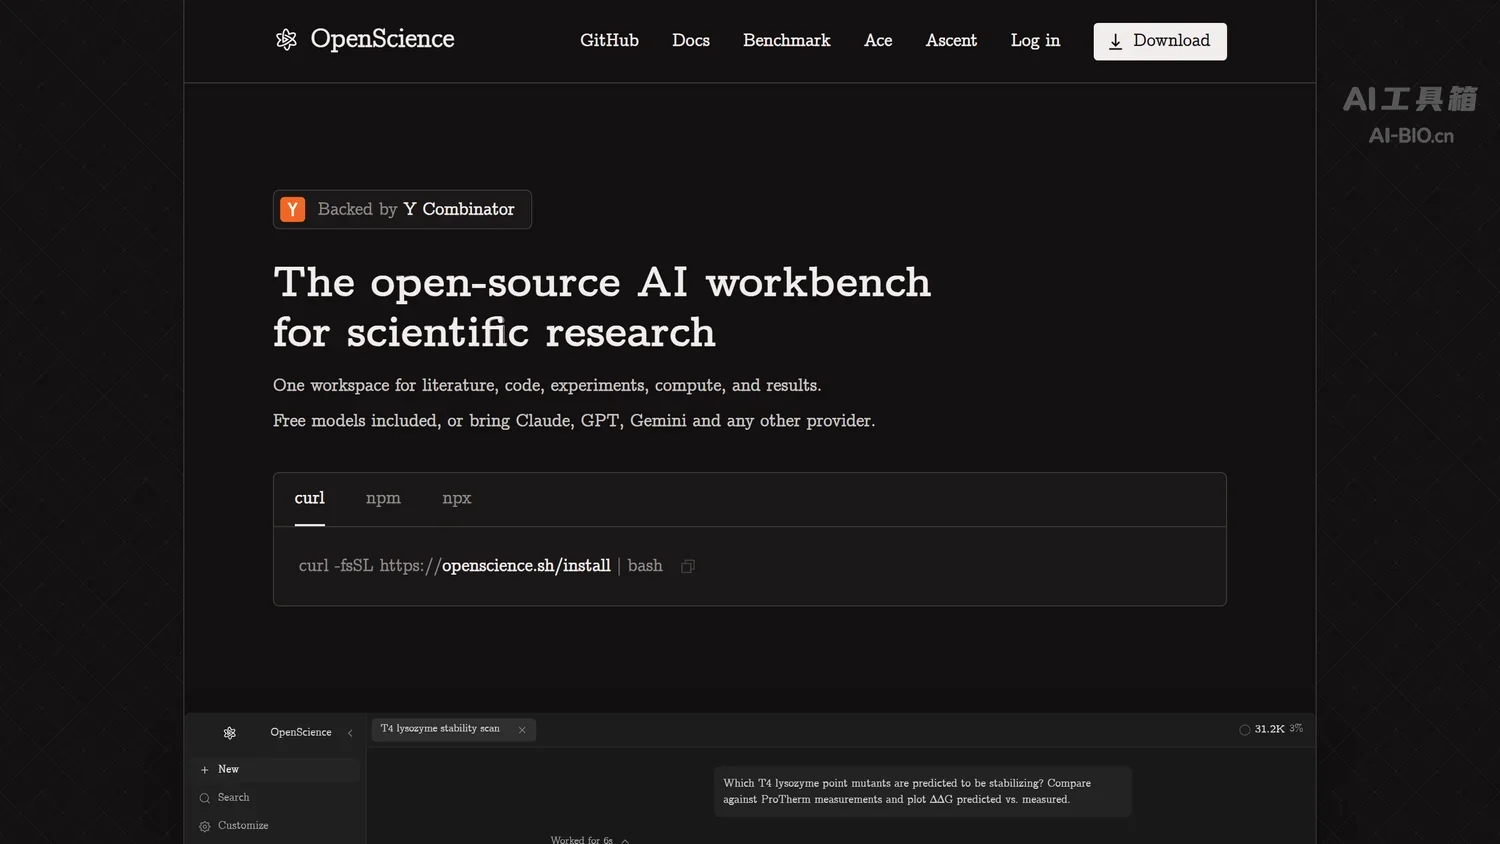Click New in the app sidebar
The height and width of the screenshot is (844, 1500).
(x=278, y=770)
